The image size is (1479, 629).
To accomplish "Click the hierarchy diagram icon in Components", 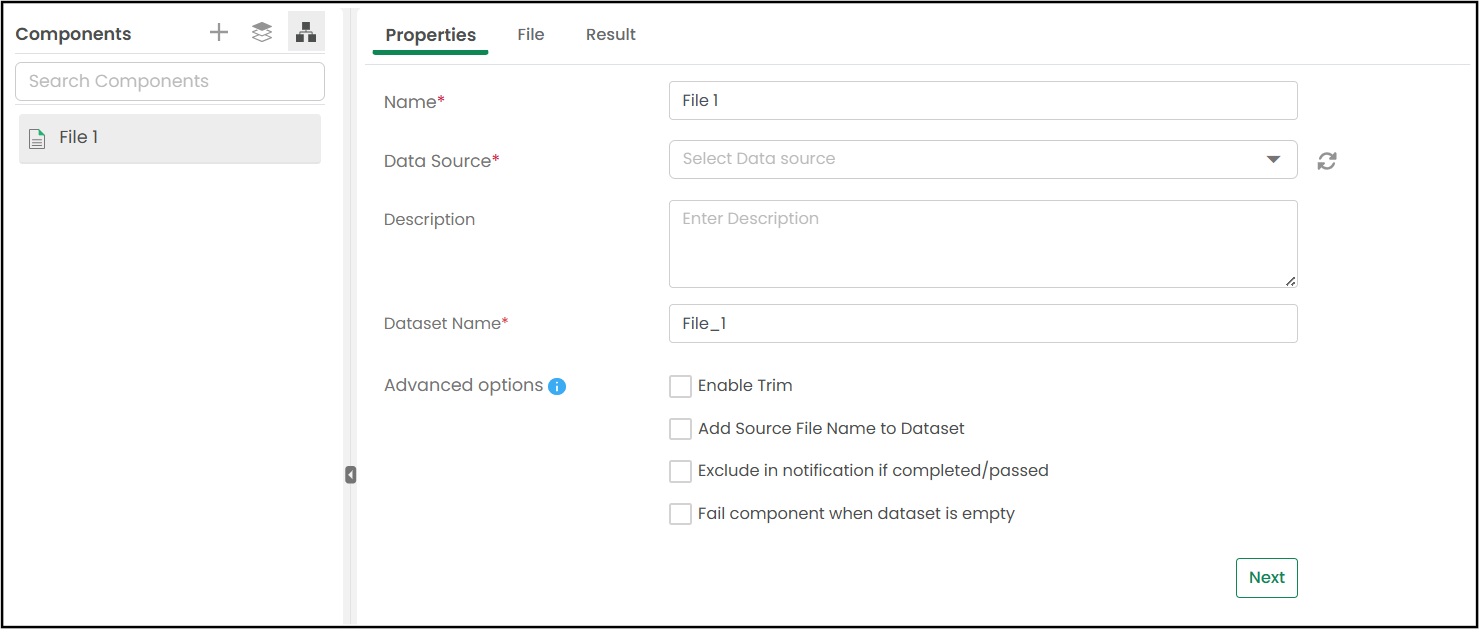I will [x=306, y=32].
